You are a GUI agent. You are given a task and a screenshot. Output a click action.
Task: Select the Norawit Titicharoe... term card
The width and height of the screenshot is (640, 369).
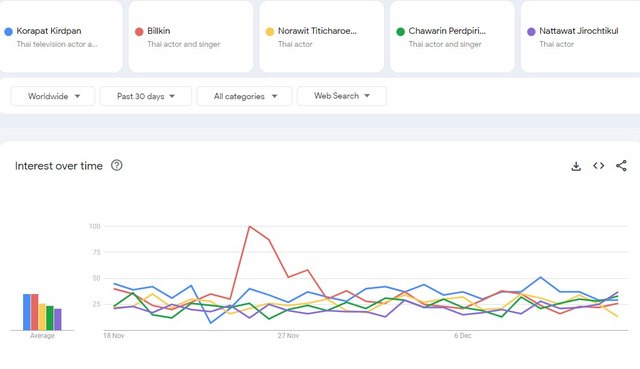pyautogui.click(x=322, y=37)
